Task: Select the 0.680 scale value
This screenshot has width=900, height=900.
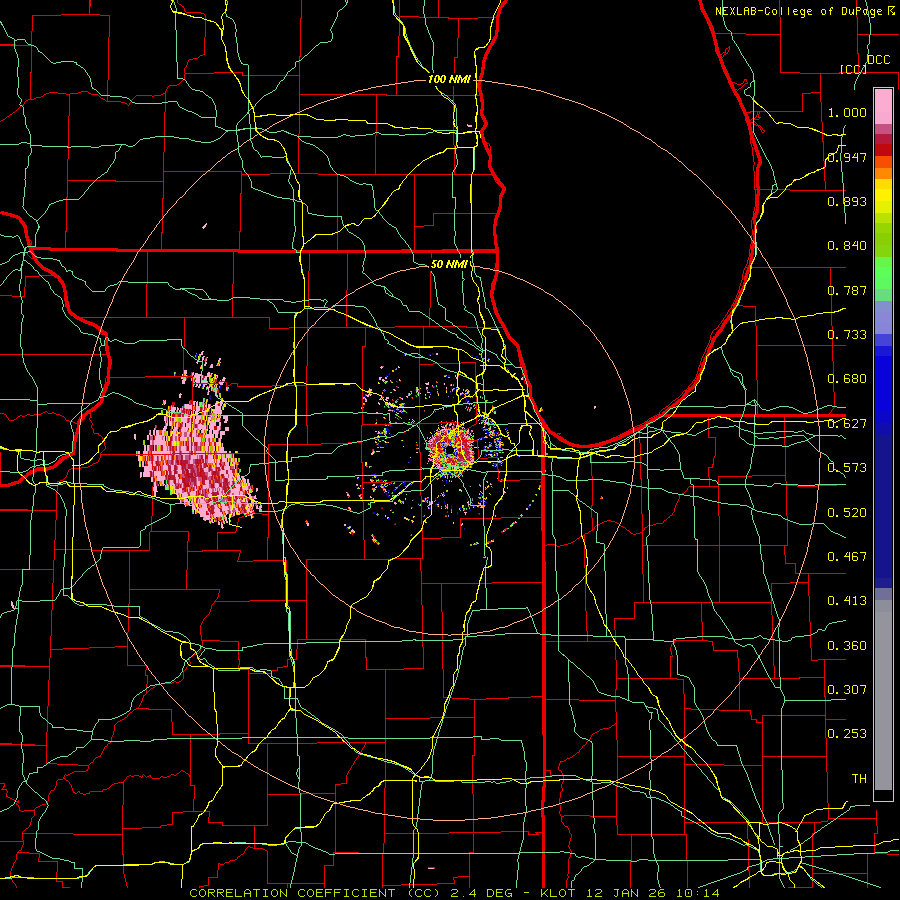Action: click(847, 379)
